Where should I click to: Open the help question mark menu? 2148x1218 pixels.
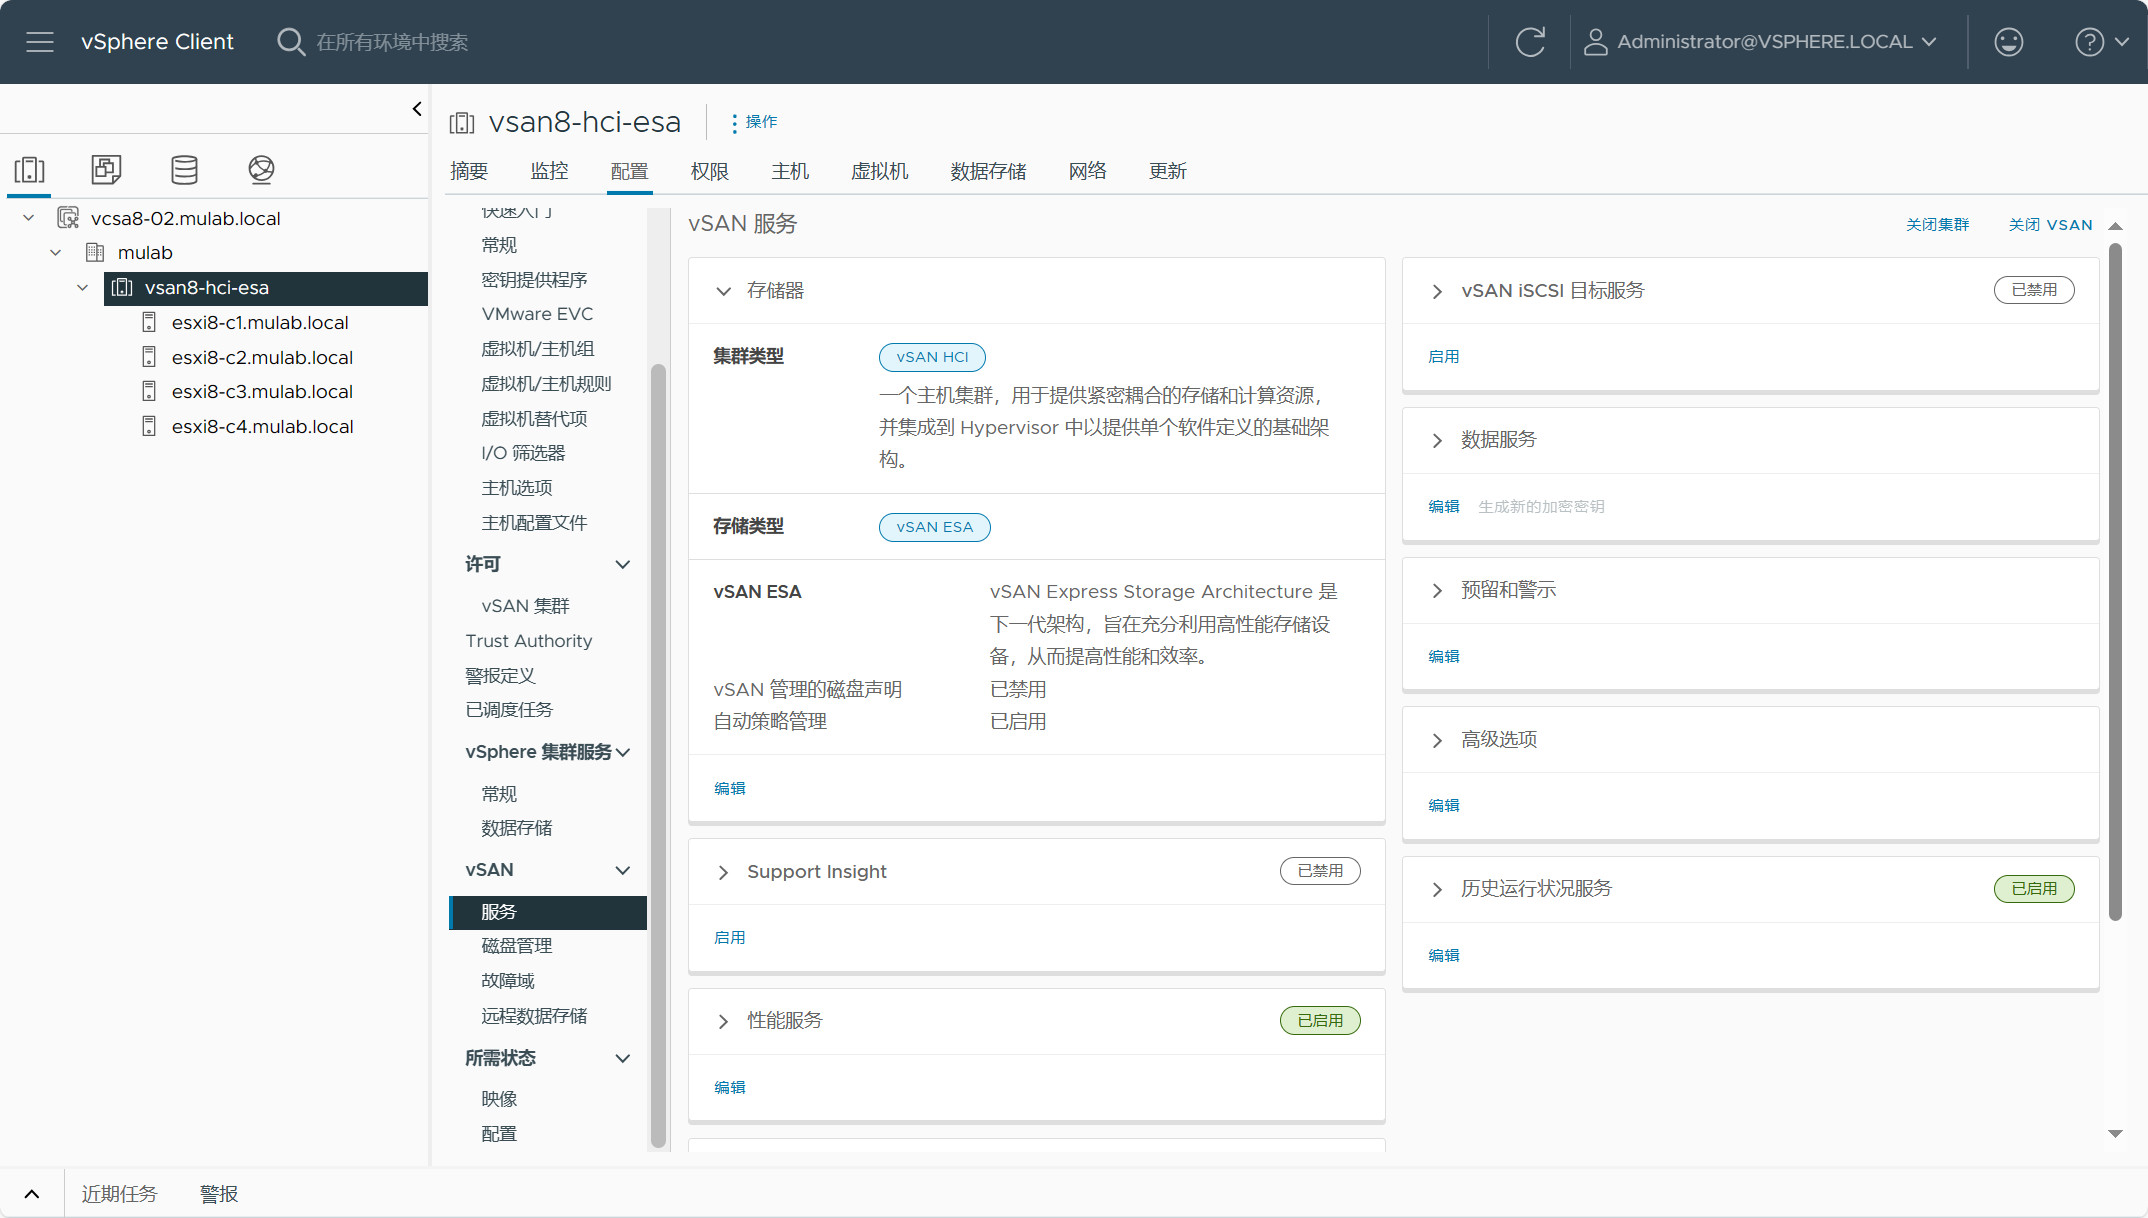pyautogui.click(x=2100, y=42)
